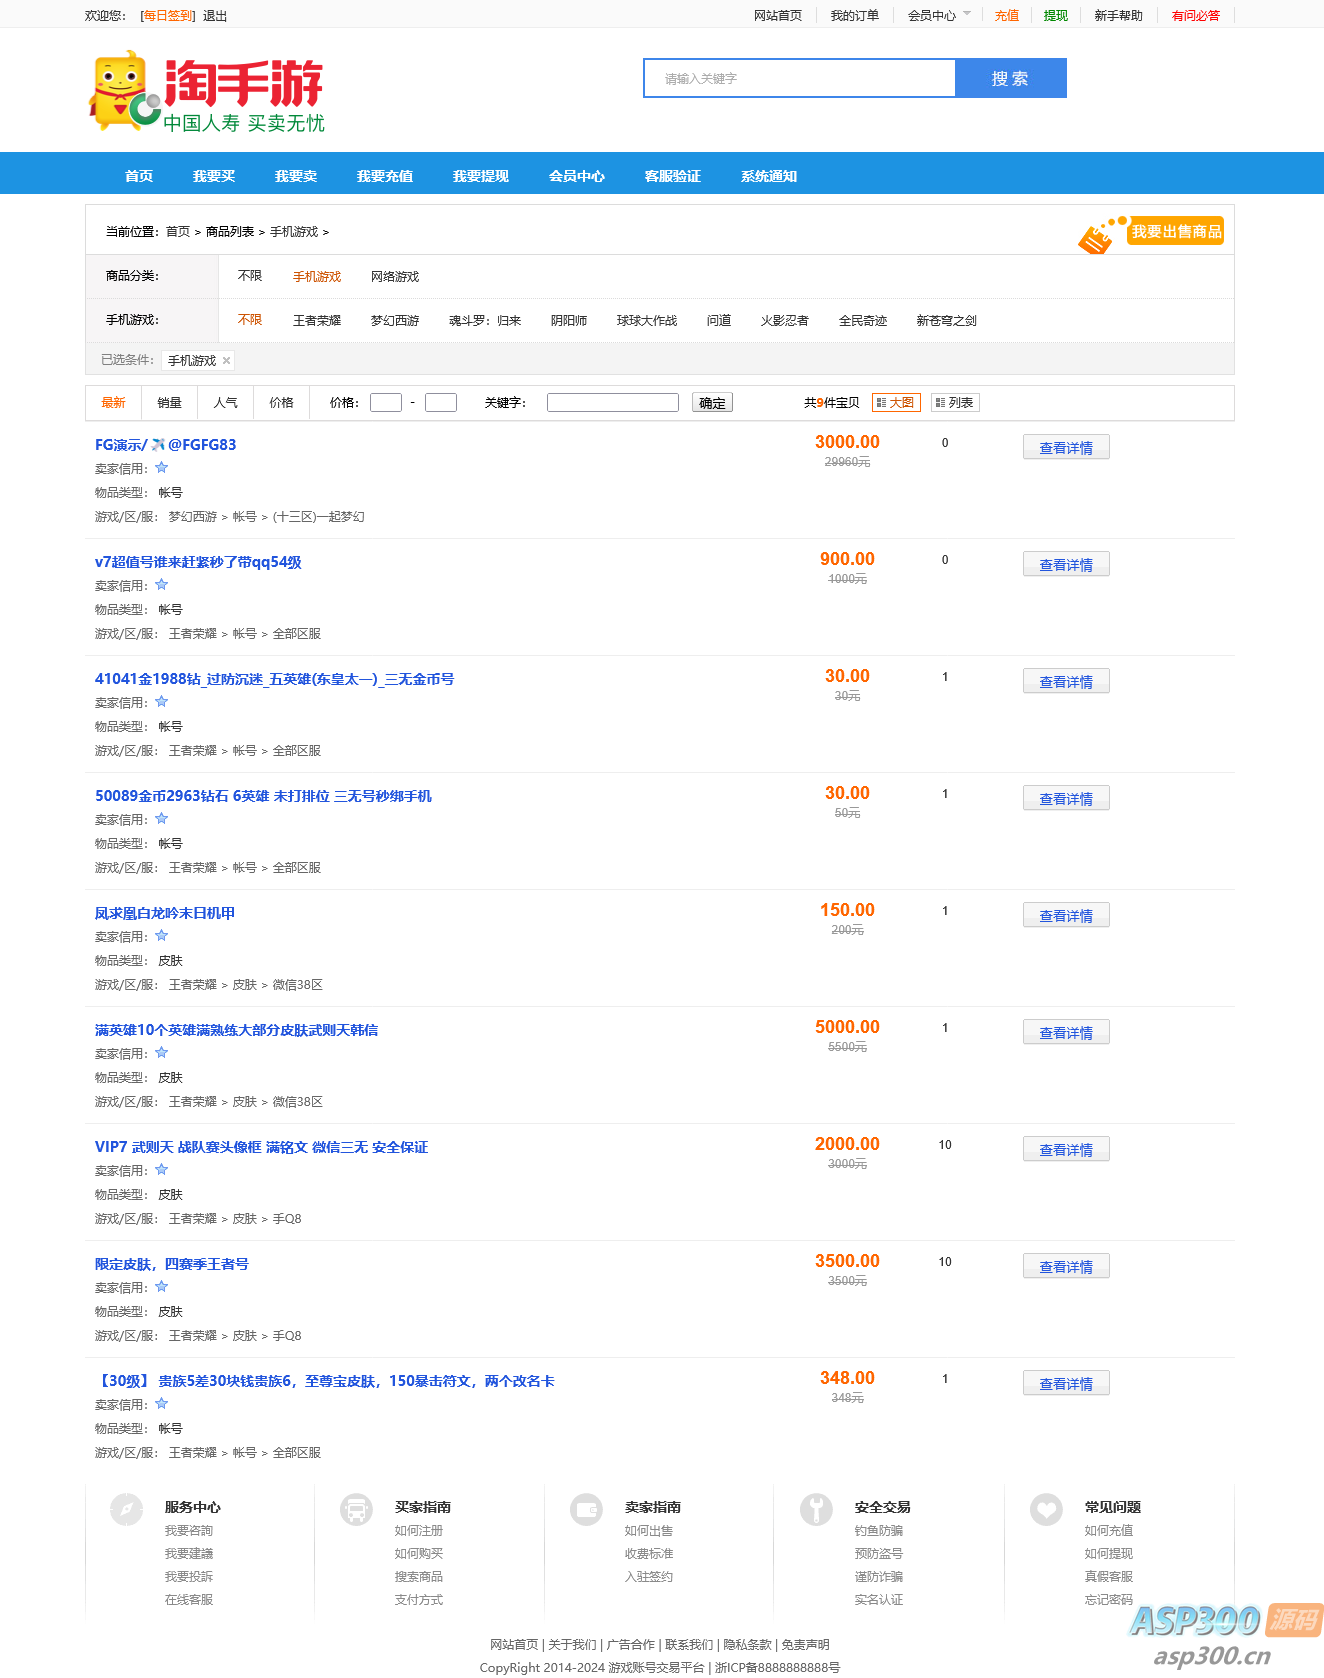Click the green 提现 top link
Screen dimensions: 1324x1678
pyautogui.click(x=1056, y=16)
